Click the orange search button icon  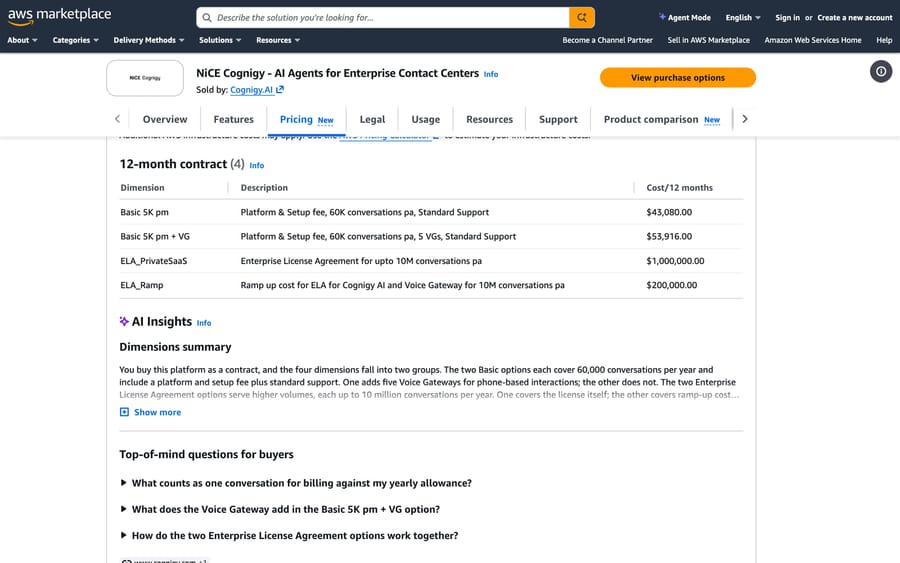(x=581, y=18)
